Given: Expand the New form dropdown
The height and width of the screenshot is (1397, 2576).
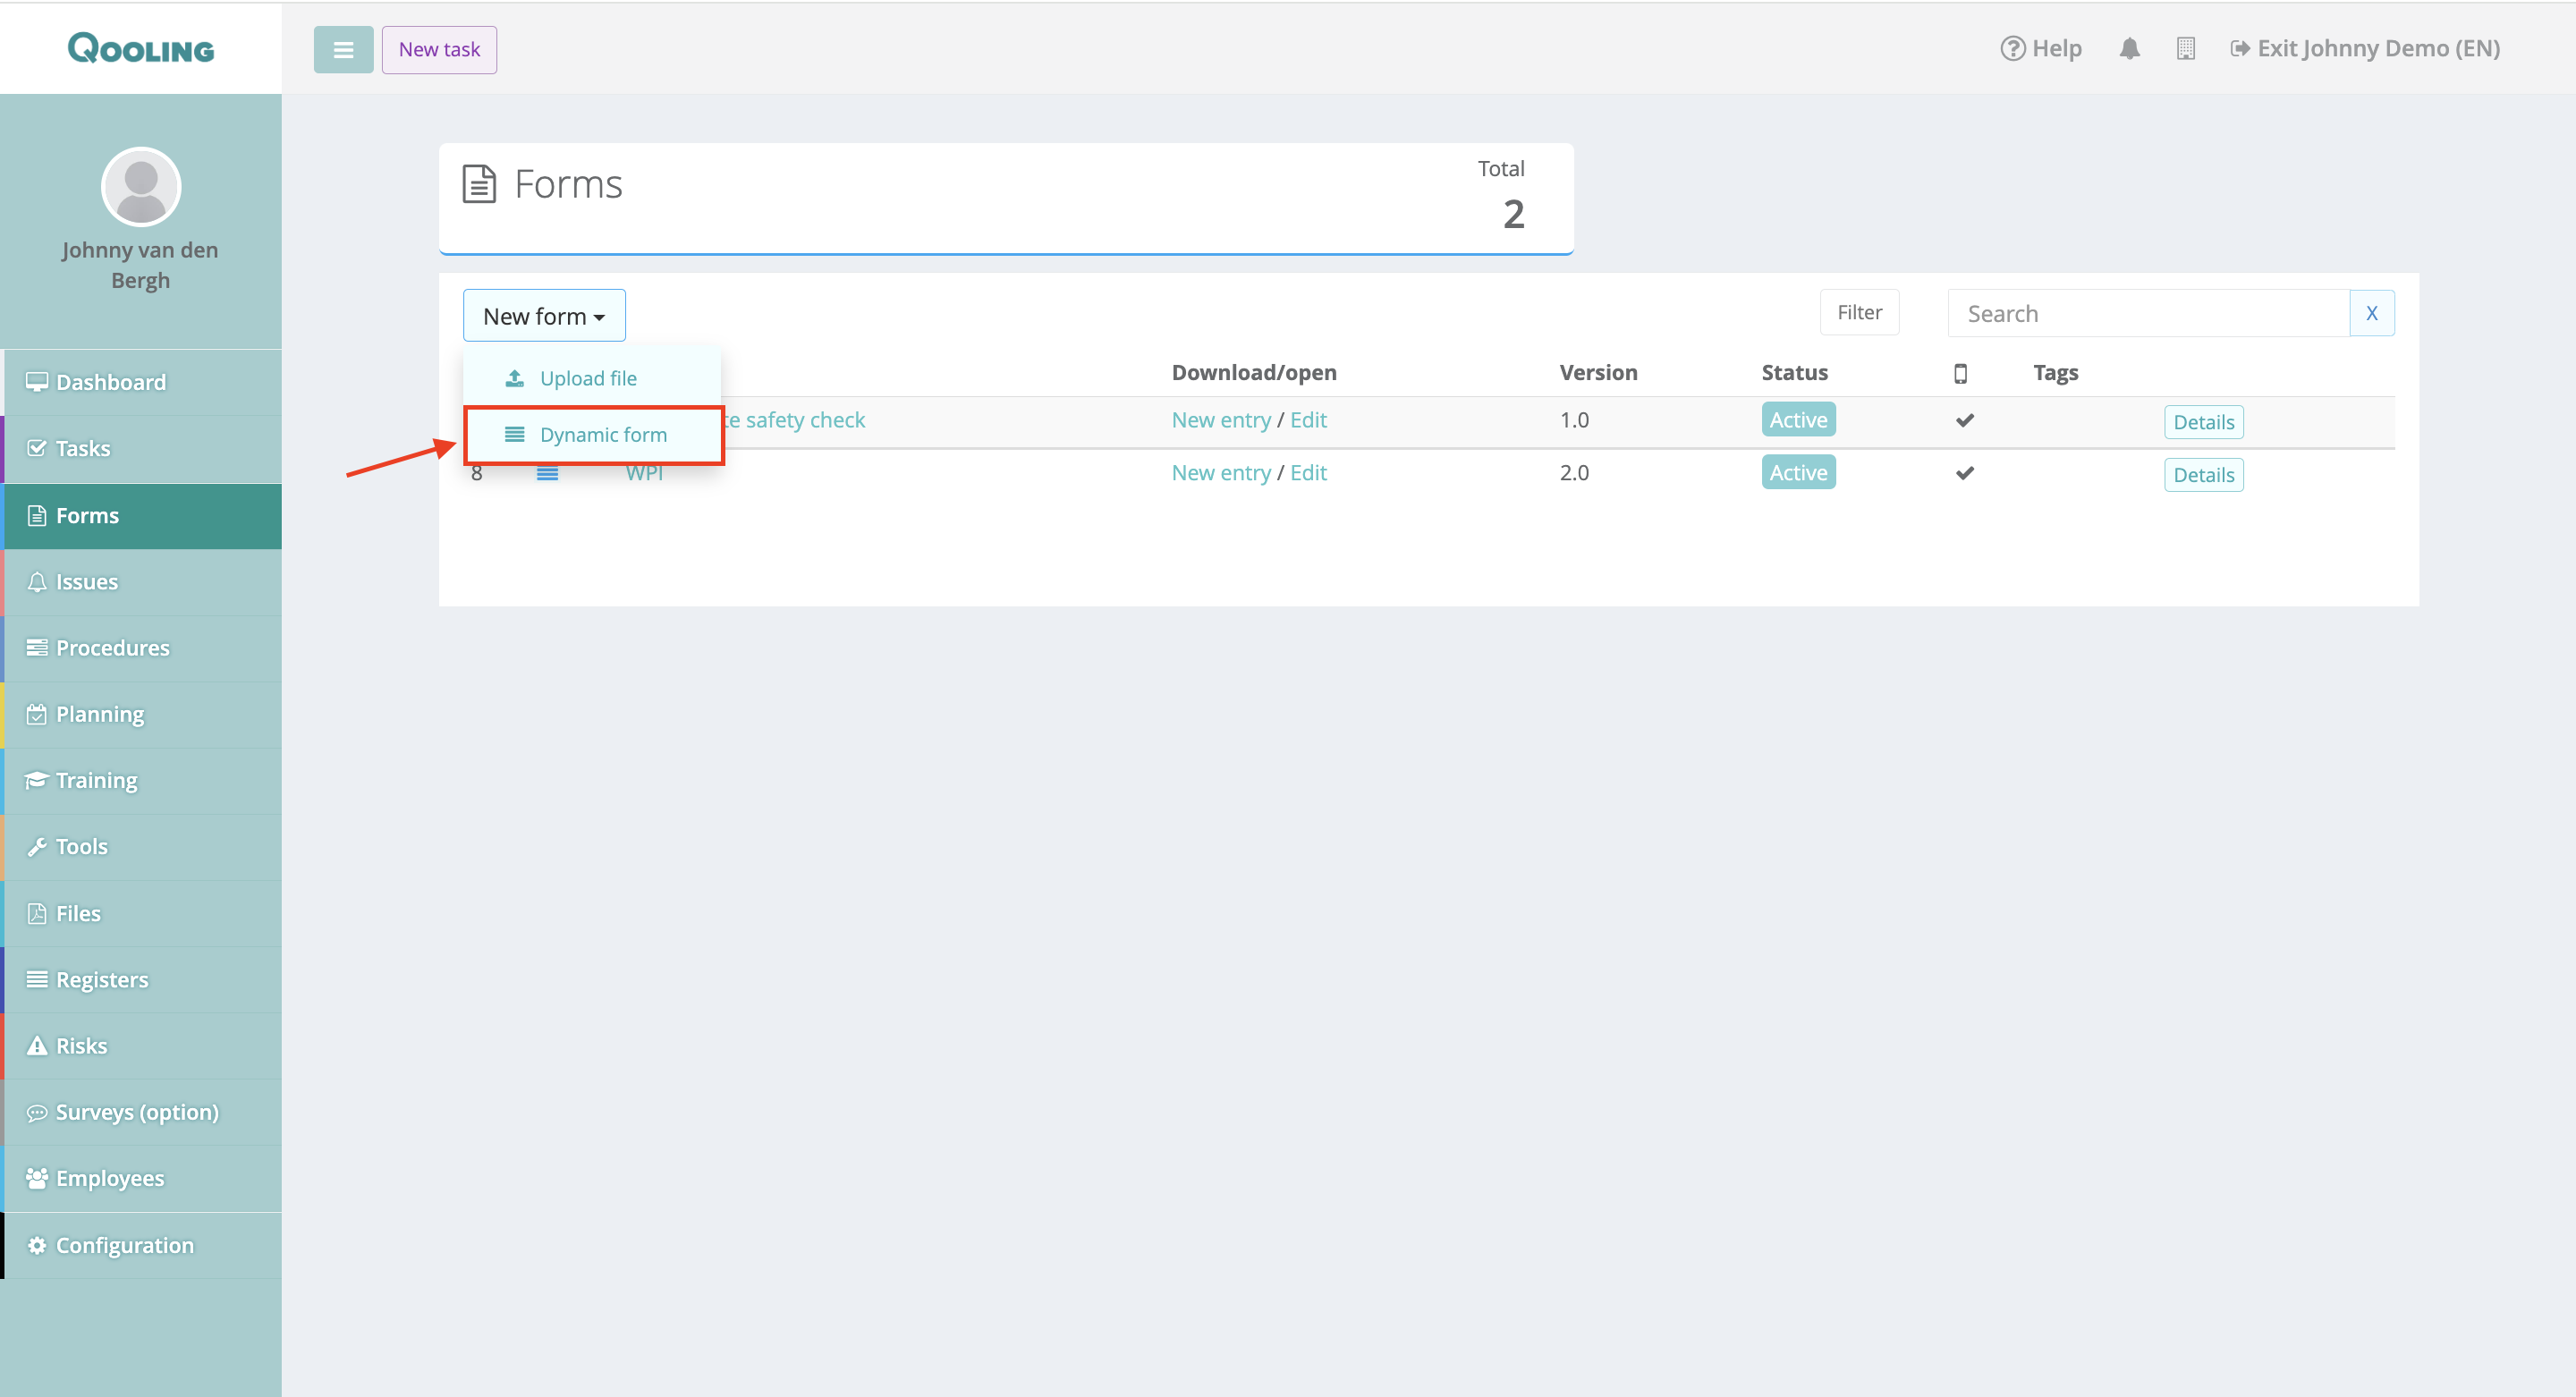Looking at the screenshot, I should point(544,316).
